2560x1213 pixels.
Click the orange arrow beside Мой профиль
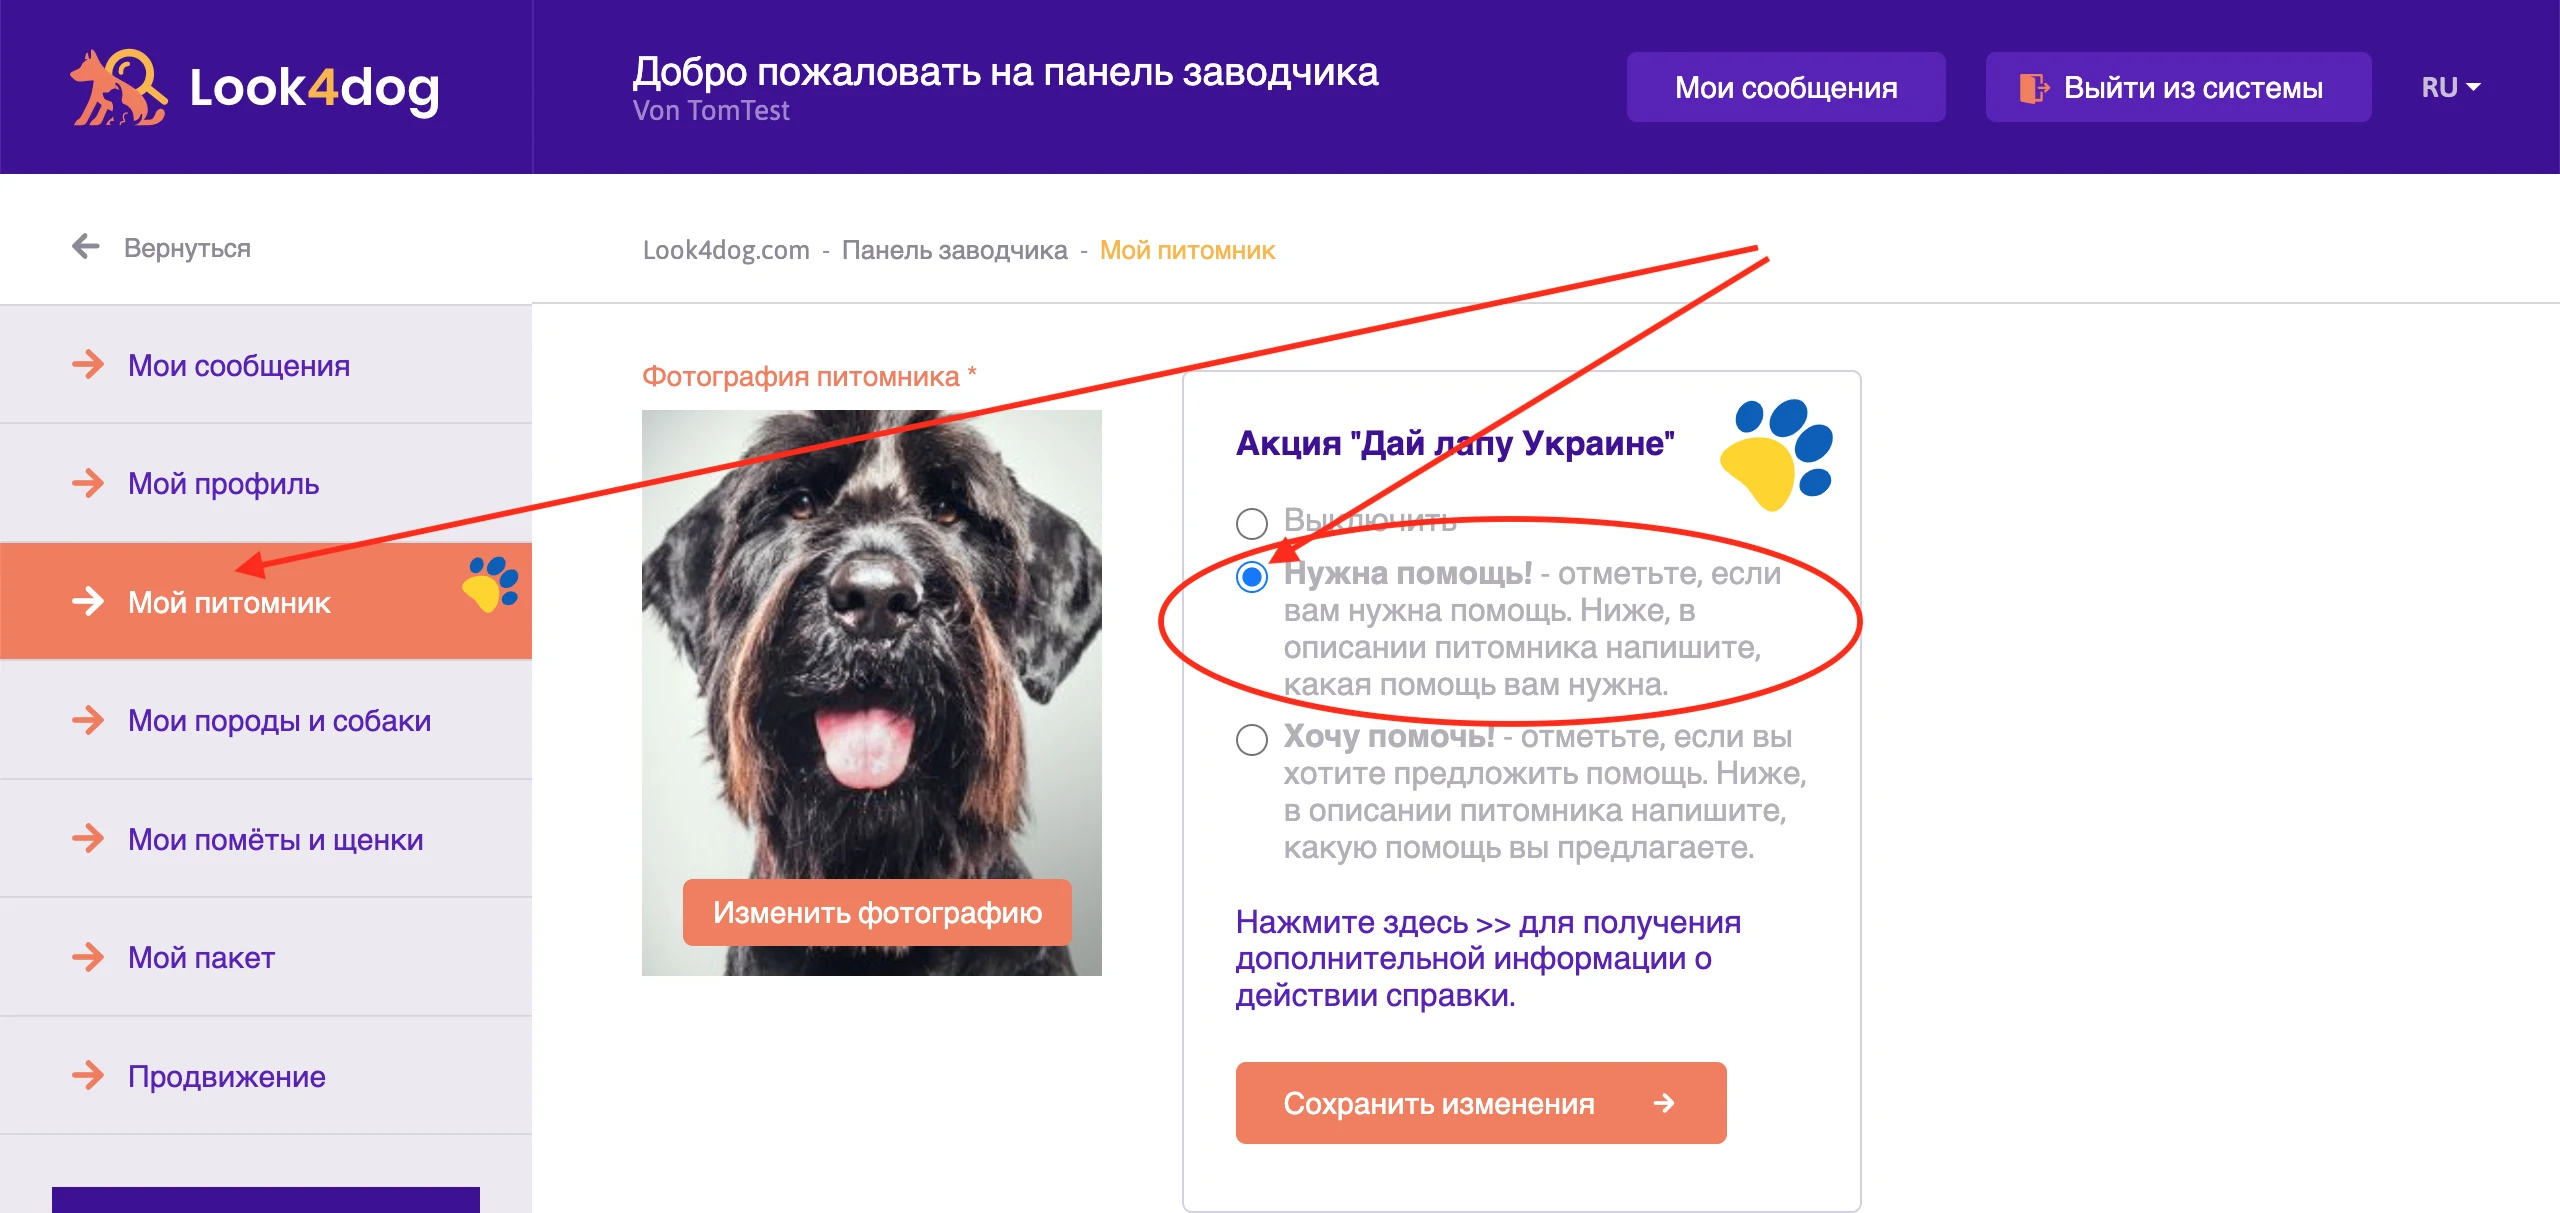pos(88,483)
